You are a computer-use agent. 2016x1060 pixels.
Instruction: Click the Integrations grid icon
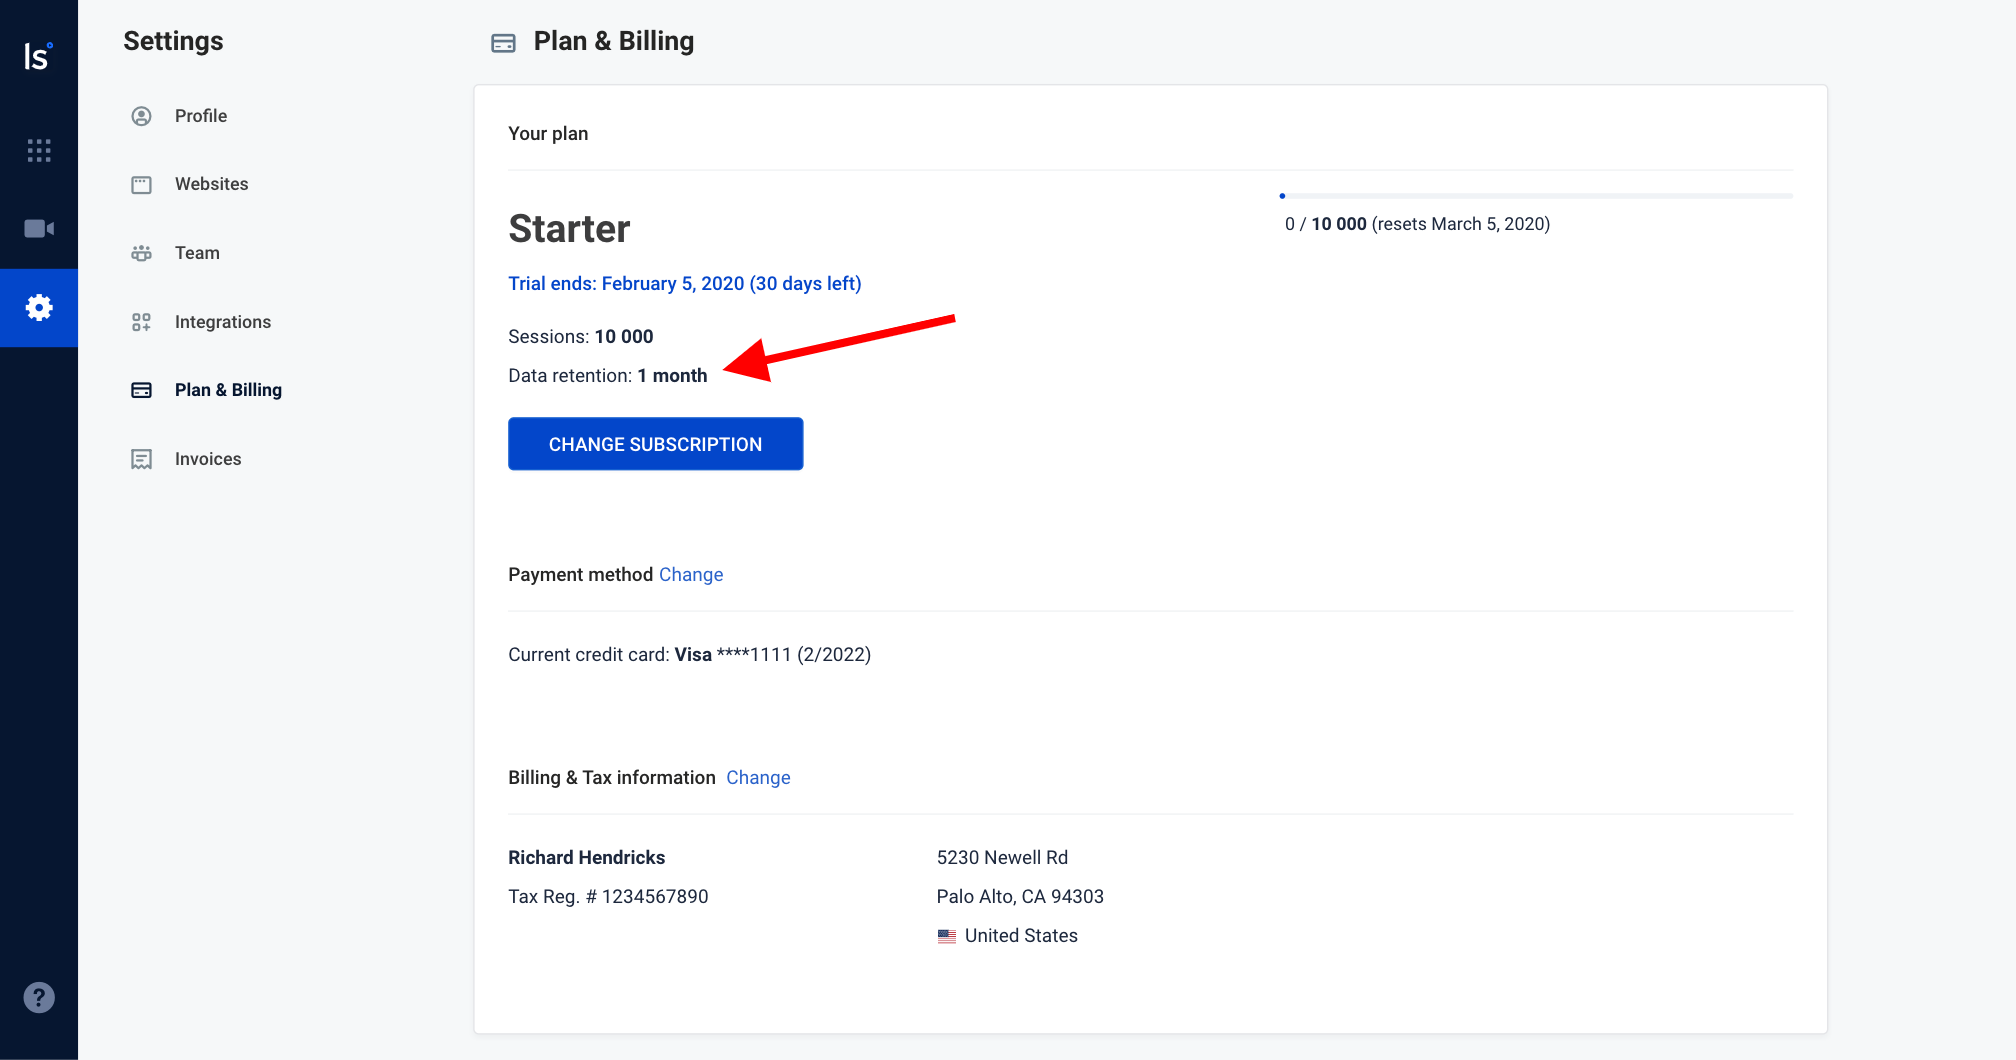click(141, 321)
